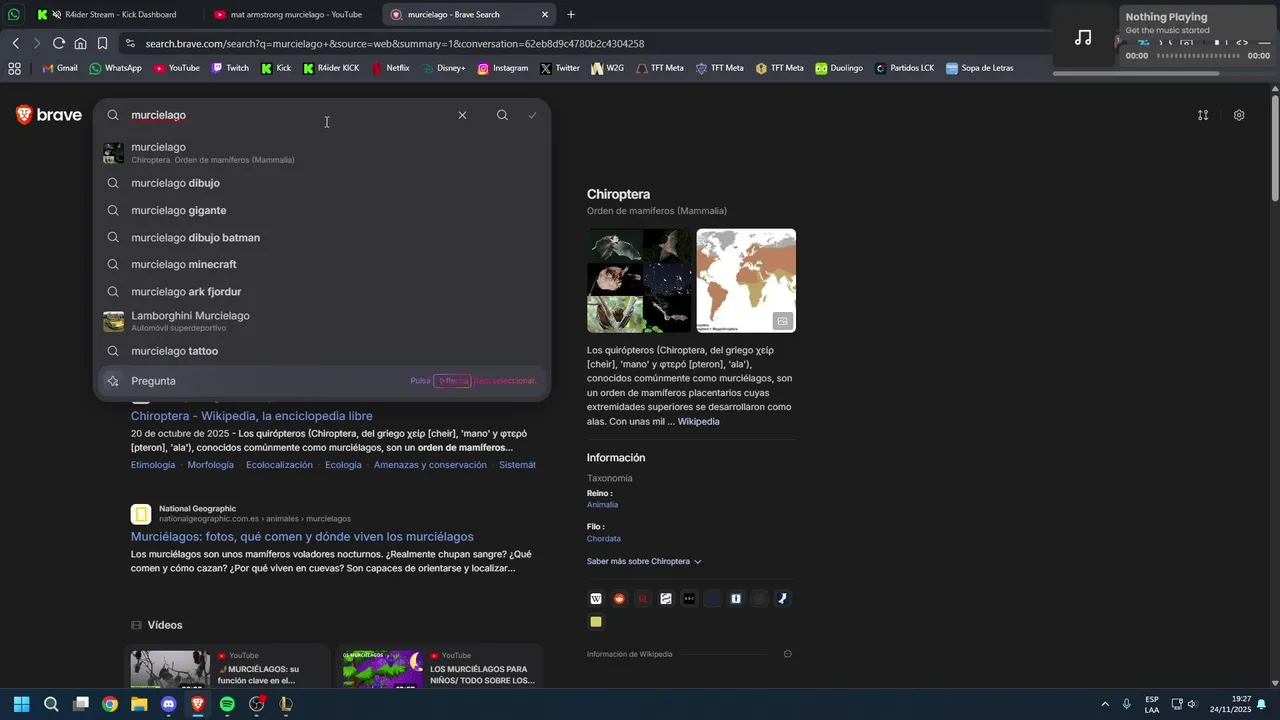Open a new browser tab
Viewport: 1280px width, 720px height.
[571, 15]
